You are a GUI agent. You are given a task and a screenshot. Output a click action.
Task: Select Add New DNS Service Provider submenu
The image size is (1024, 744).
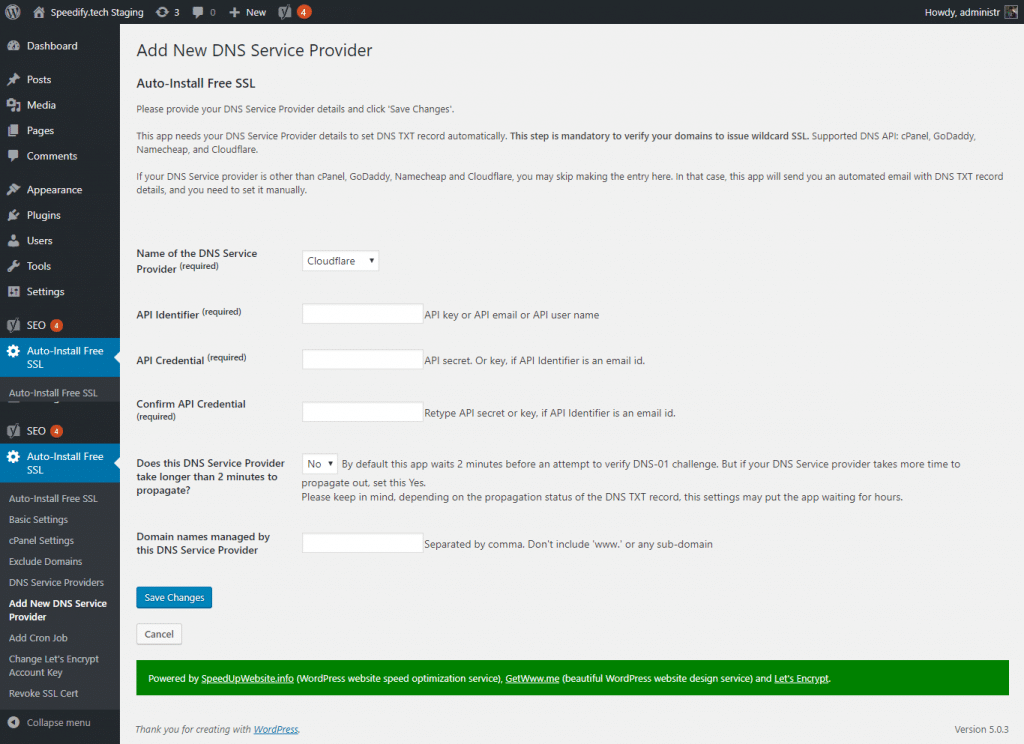(57, 610)
